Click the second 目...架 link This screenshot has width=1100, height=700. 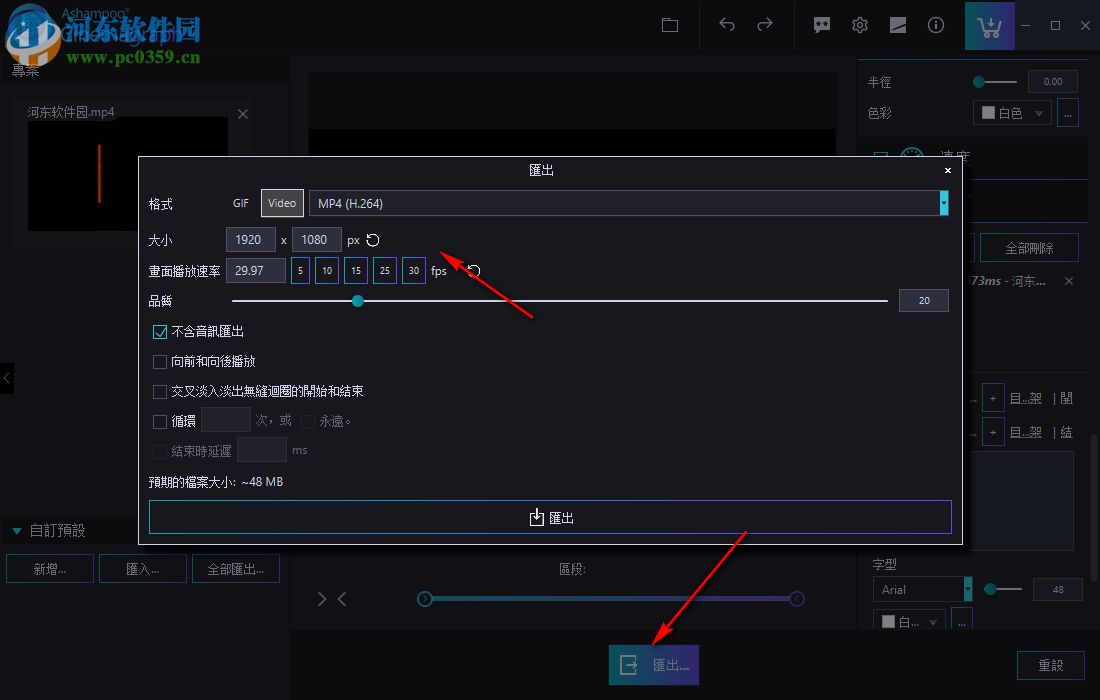1026,432
